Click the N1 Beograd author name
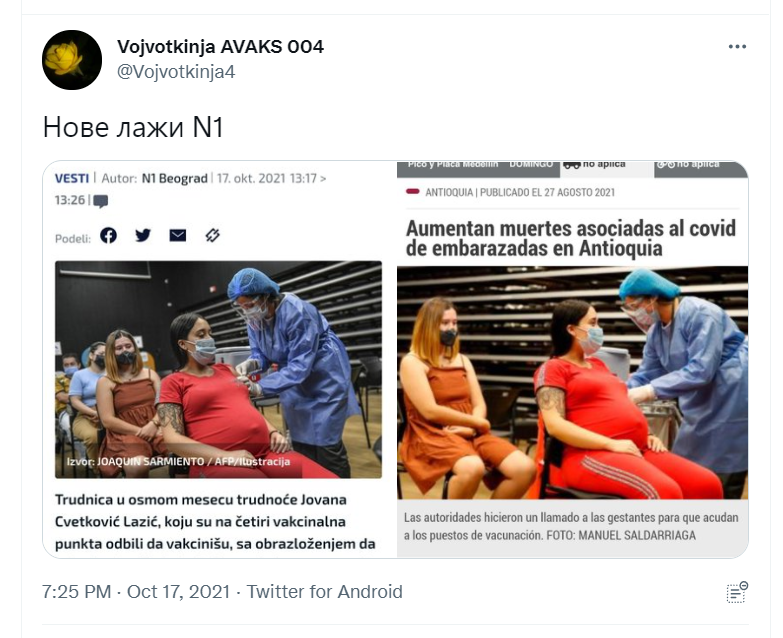This screenshot has height=638, width=783. click(175, 178)
